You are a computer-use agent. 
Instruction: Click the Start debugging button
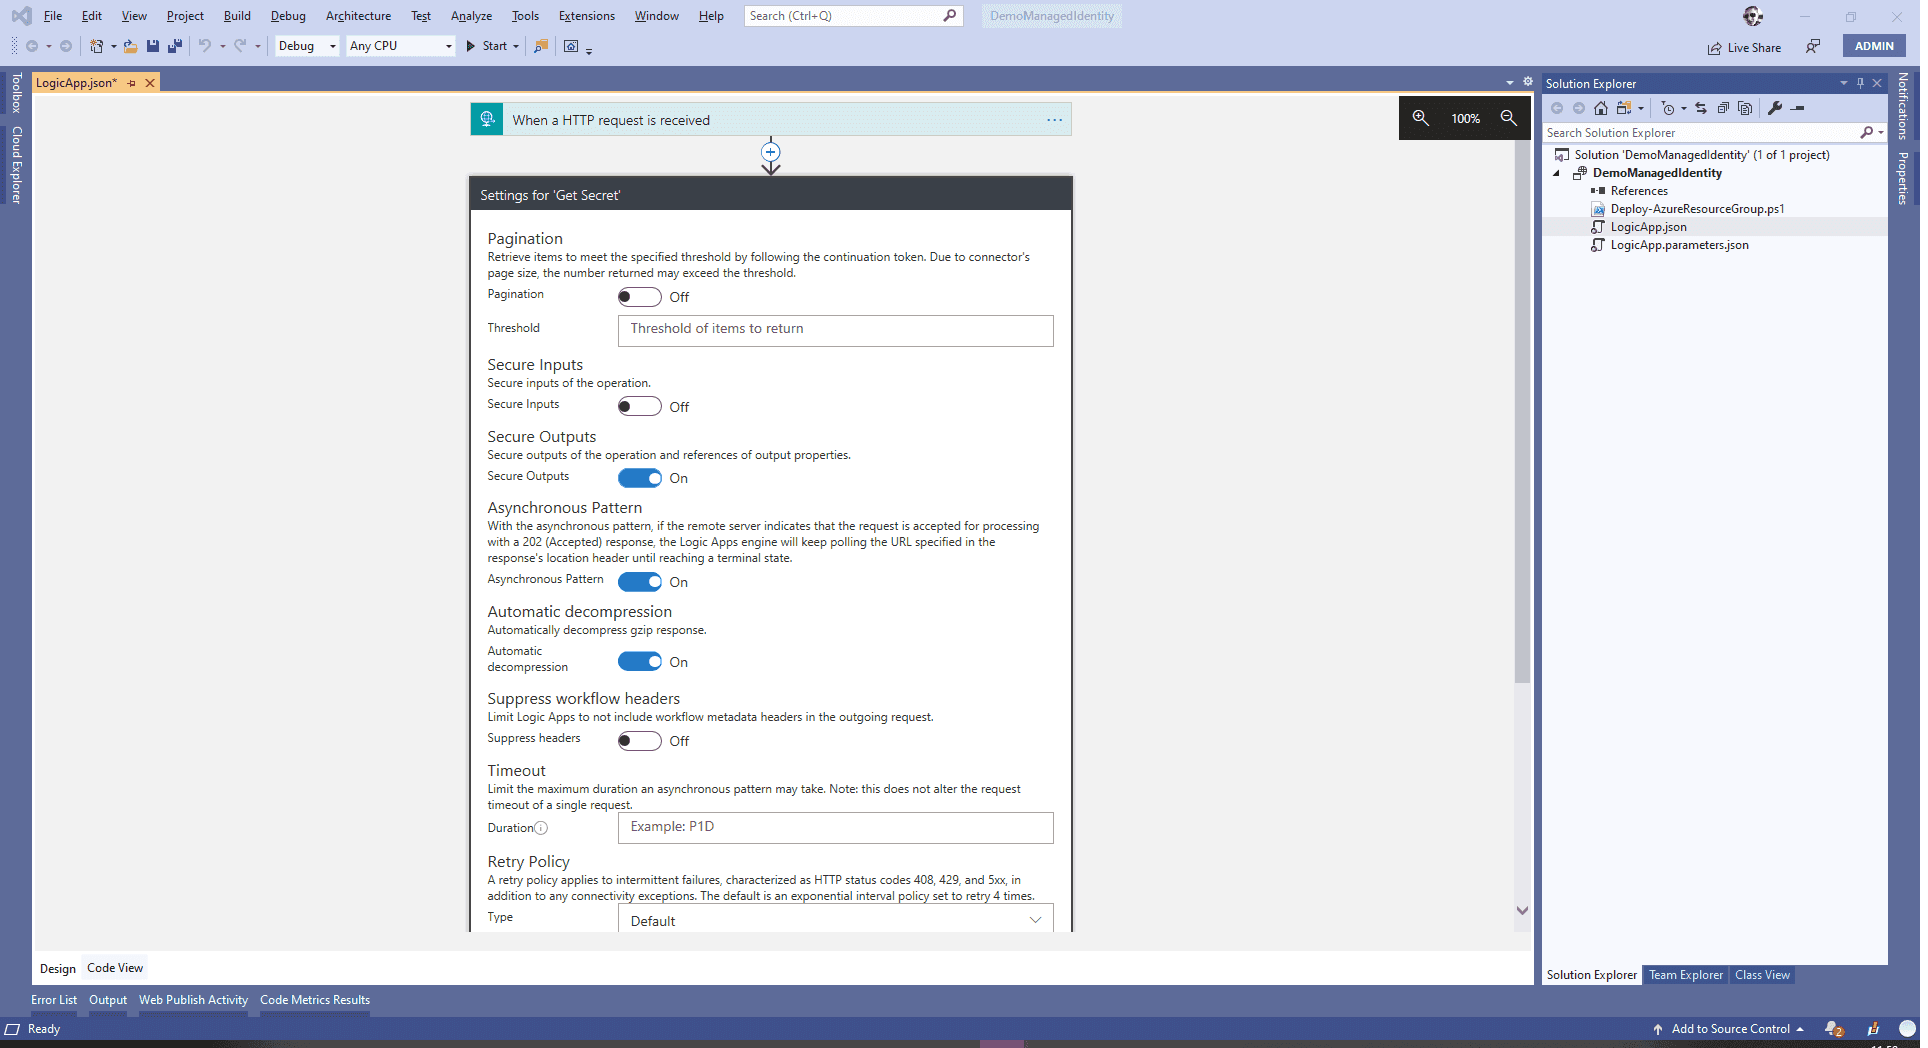[487, 46]
